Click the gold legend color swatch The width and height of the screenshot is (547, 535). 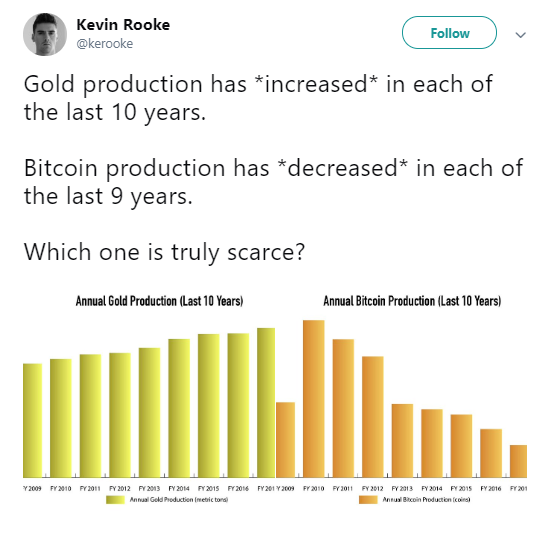115,500
